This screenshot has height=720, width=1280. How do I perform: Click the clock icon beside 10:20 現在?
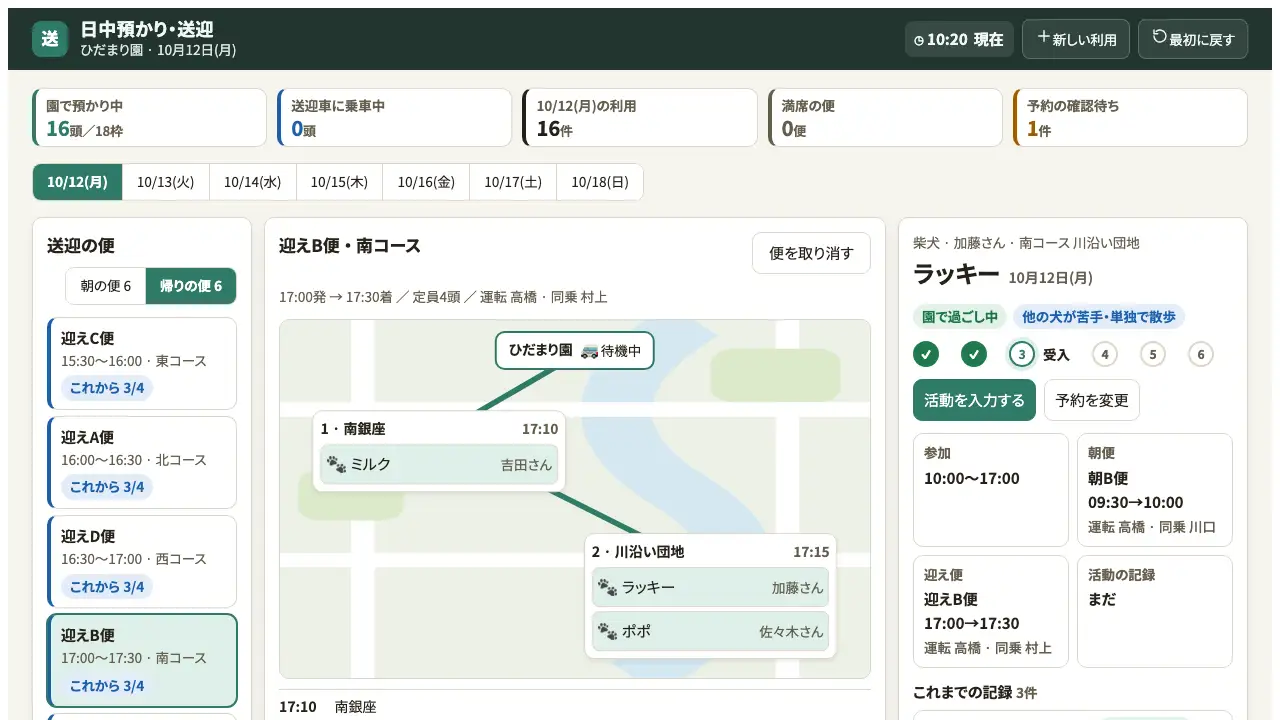pyautogui.click(x=919, y=41)
